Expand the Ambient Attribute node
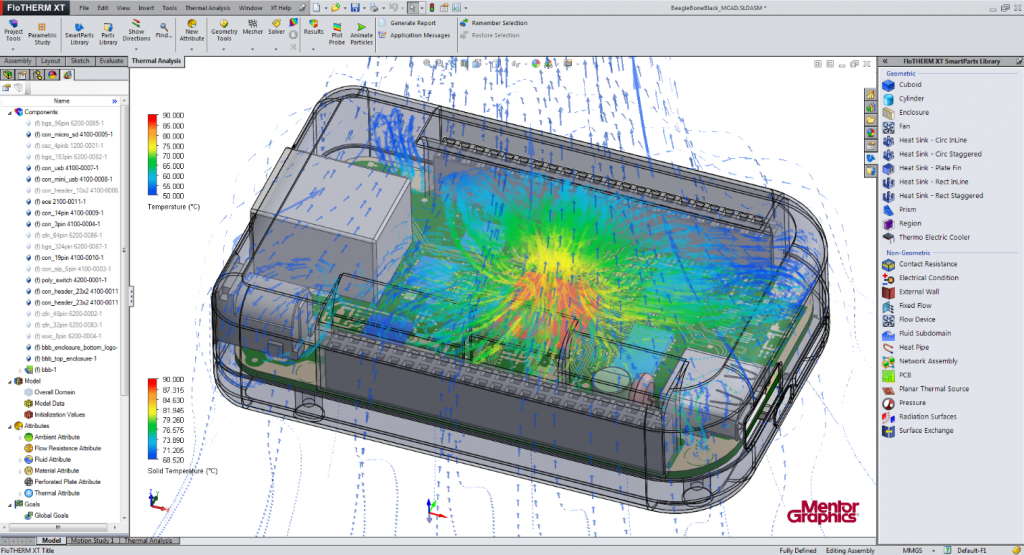The height and width of the screenshot is (555, 1024). pyautogui.click(x=20, y=437)
